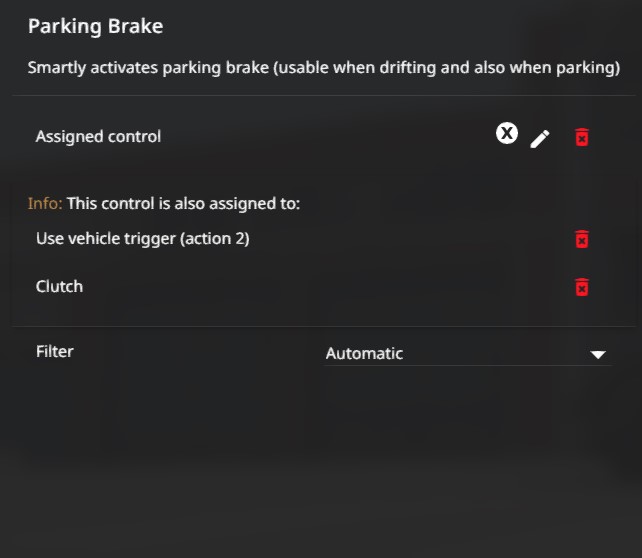
Task: Delete the assigned control using its trash icon
Action: 582,138
